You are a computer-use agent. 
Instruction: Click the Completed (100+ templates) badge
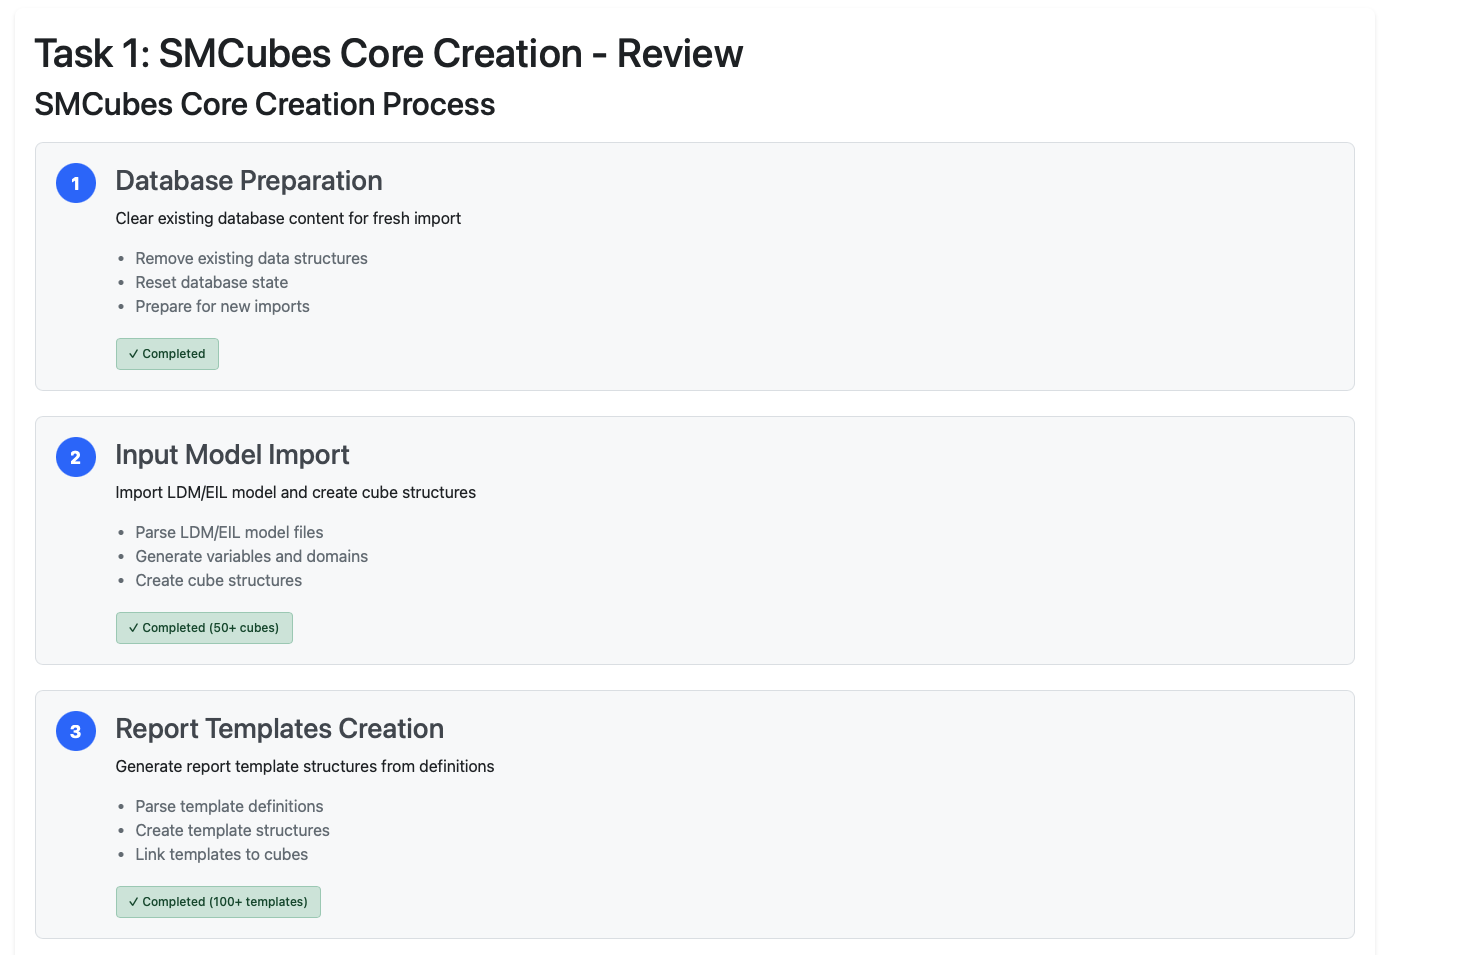click(x=218, y=902)
